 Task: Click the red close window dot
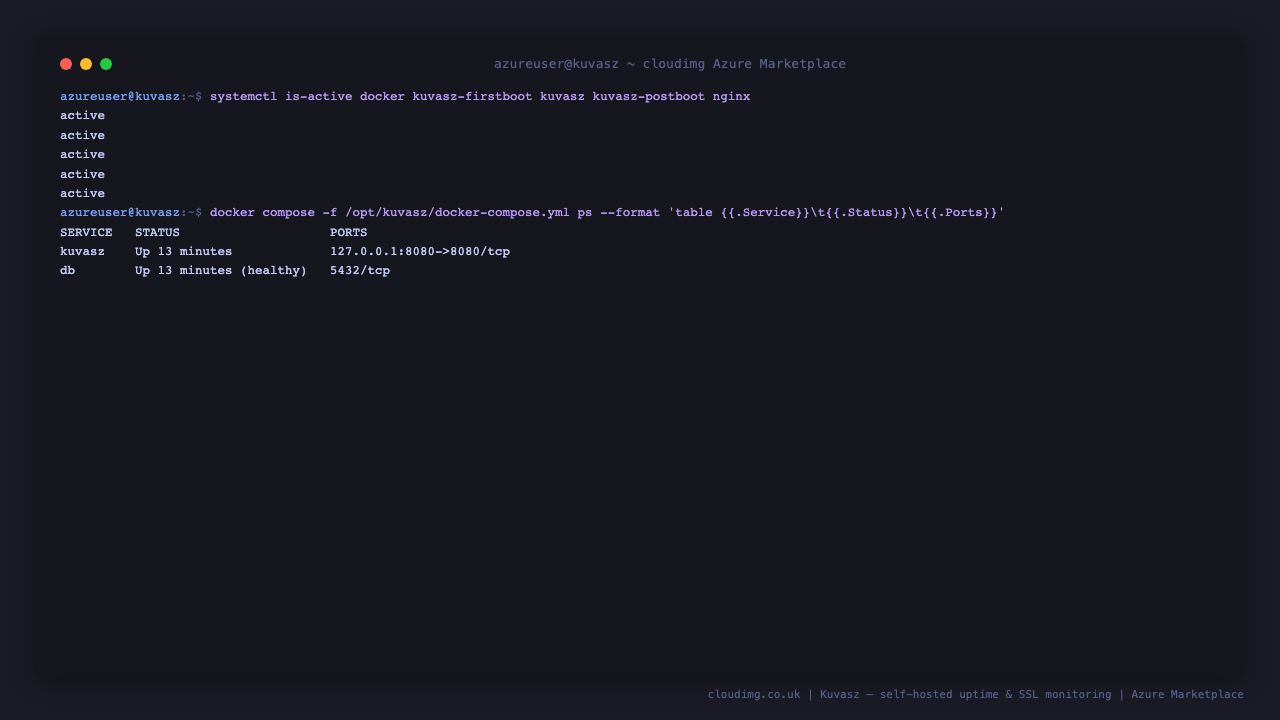coord(66,64)
